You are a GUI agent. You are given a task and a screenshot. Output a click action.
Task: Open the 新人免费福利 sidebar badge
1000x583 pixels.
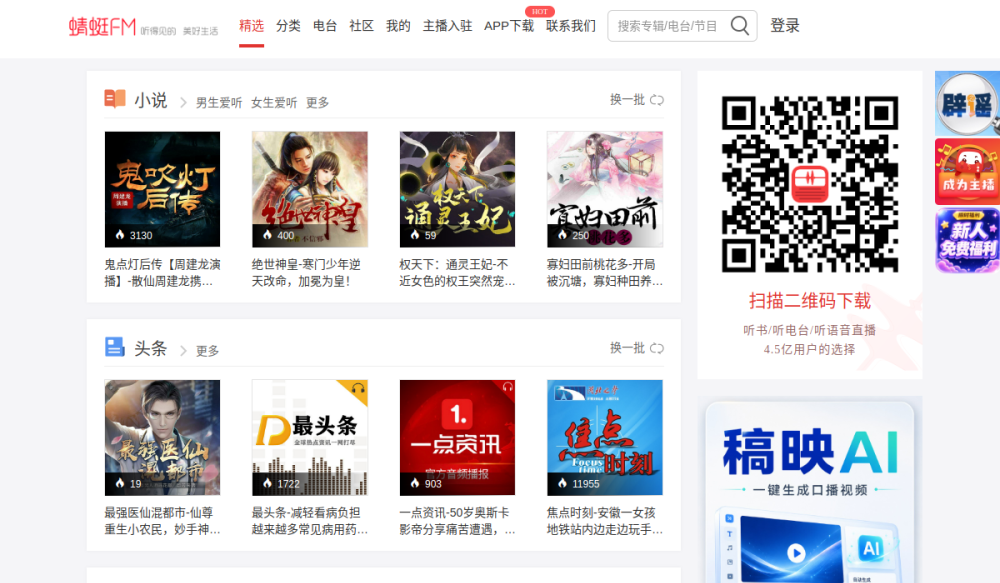[x=967, y=240]
